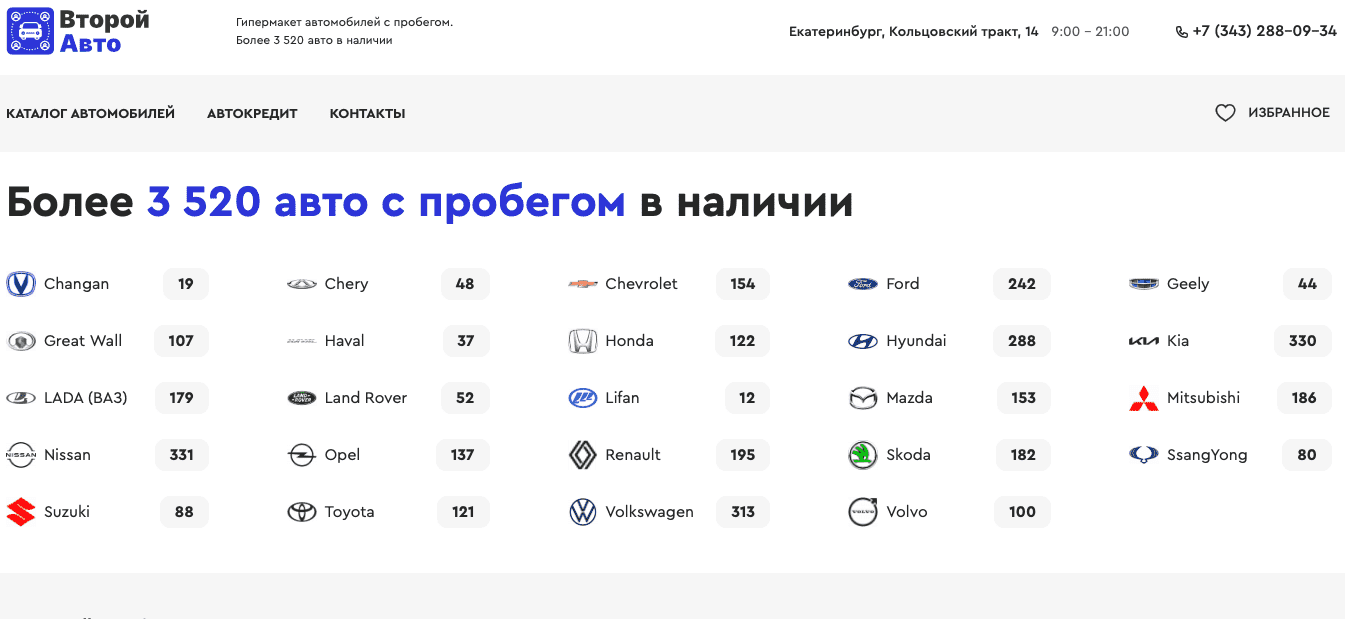Click the Mitsubishi logo icon
1345x619 pixels.
(1145, 397)
